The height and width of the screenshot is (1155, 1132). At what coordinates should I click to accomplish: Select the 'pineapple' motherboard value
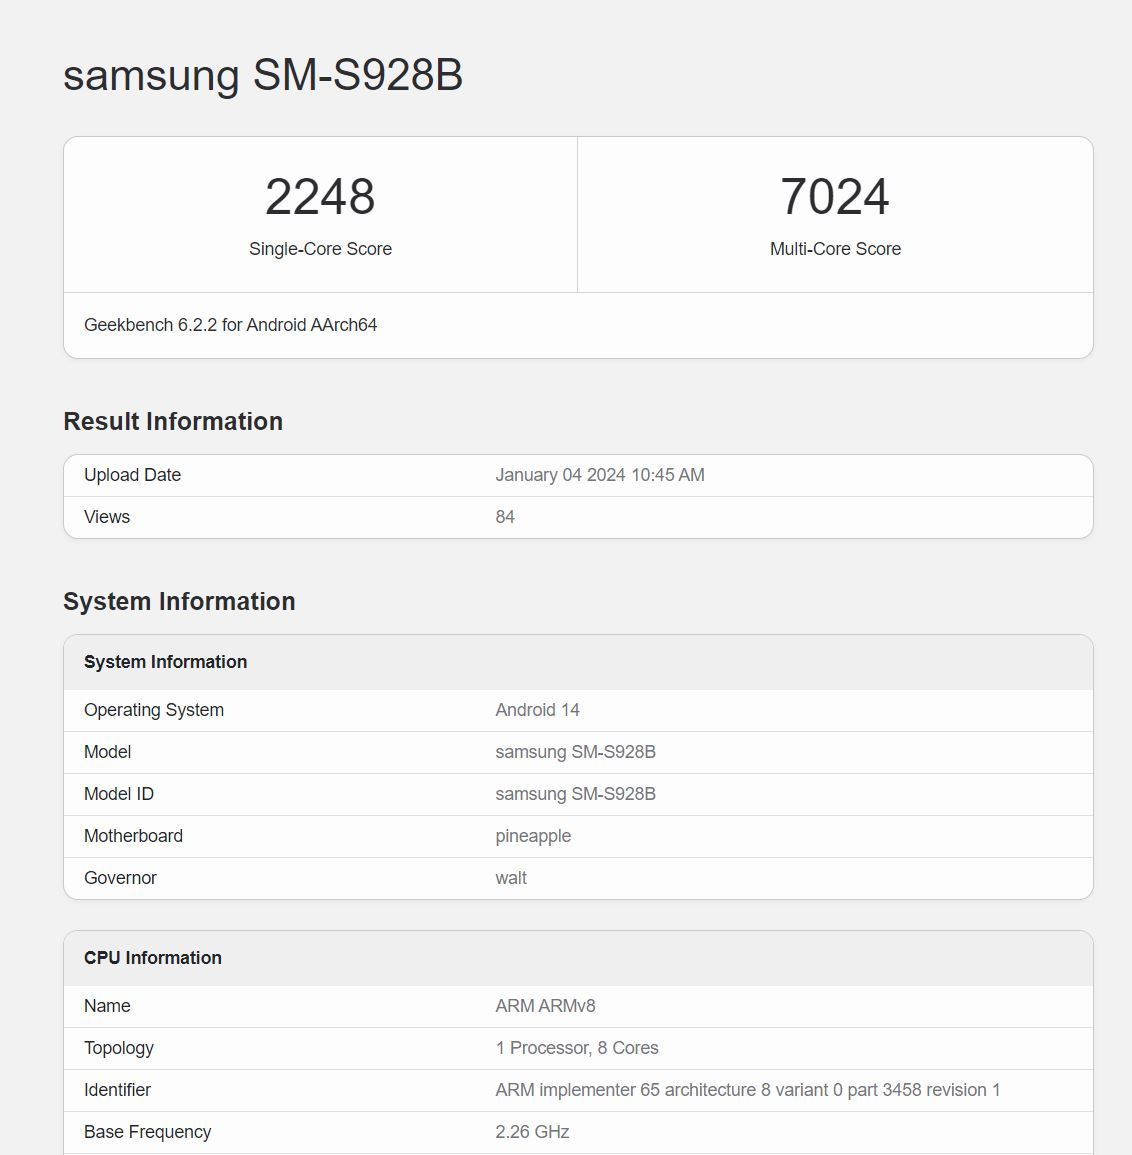click(x=533, y=837)
